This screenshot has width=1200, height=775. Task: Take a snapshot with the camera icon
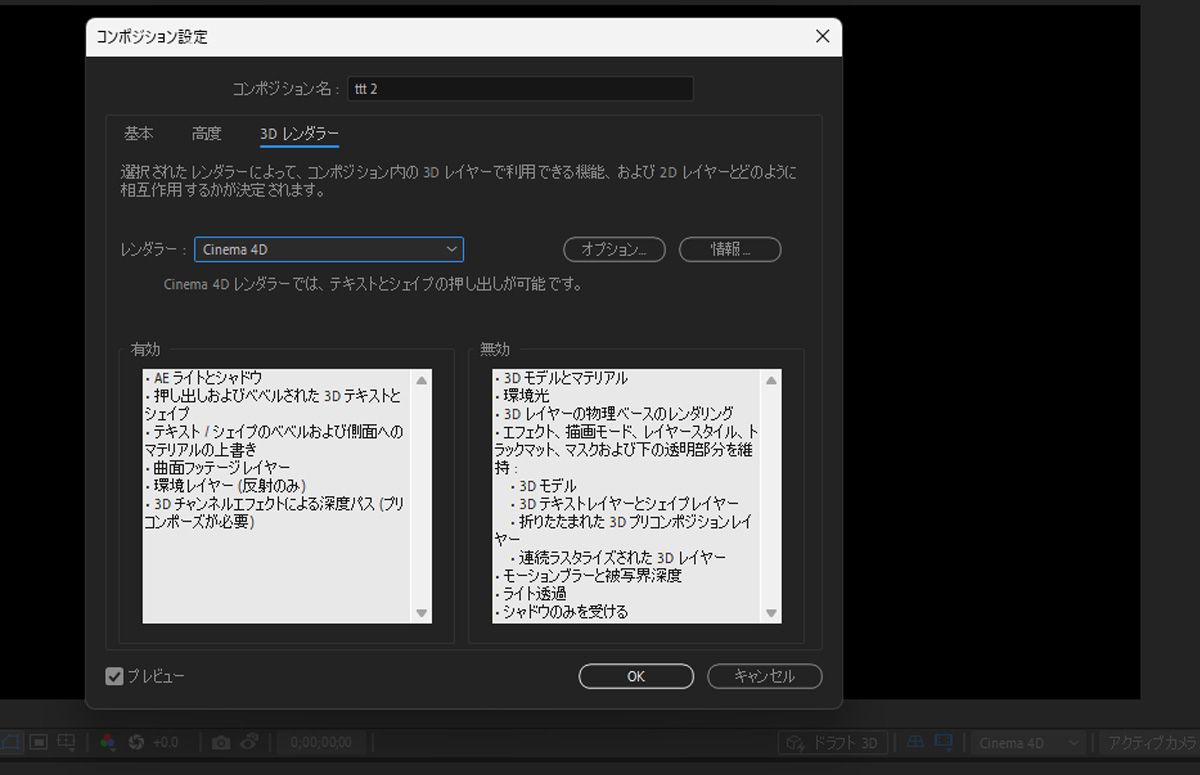coord(222,742)
